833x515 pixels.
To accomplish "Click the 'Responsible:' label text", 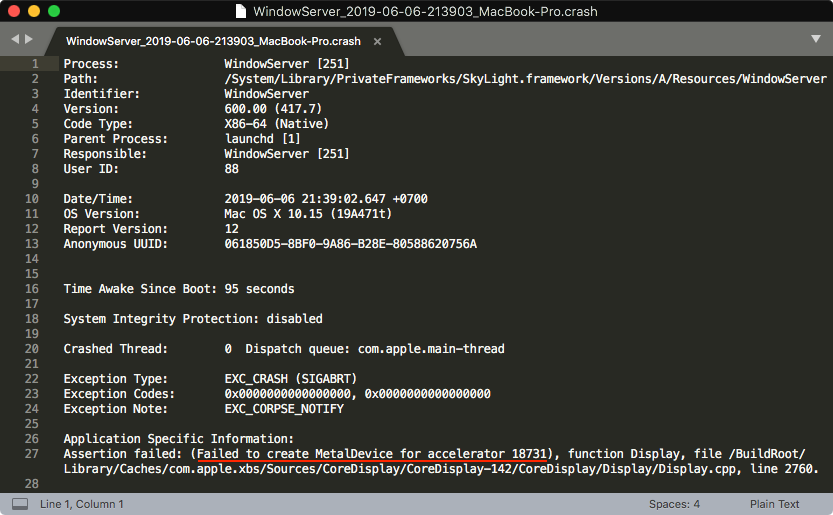I will pyautogui.click(x=105, y=154).
